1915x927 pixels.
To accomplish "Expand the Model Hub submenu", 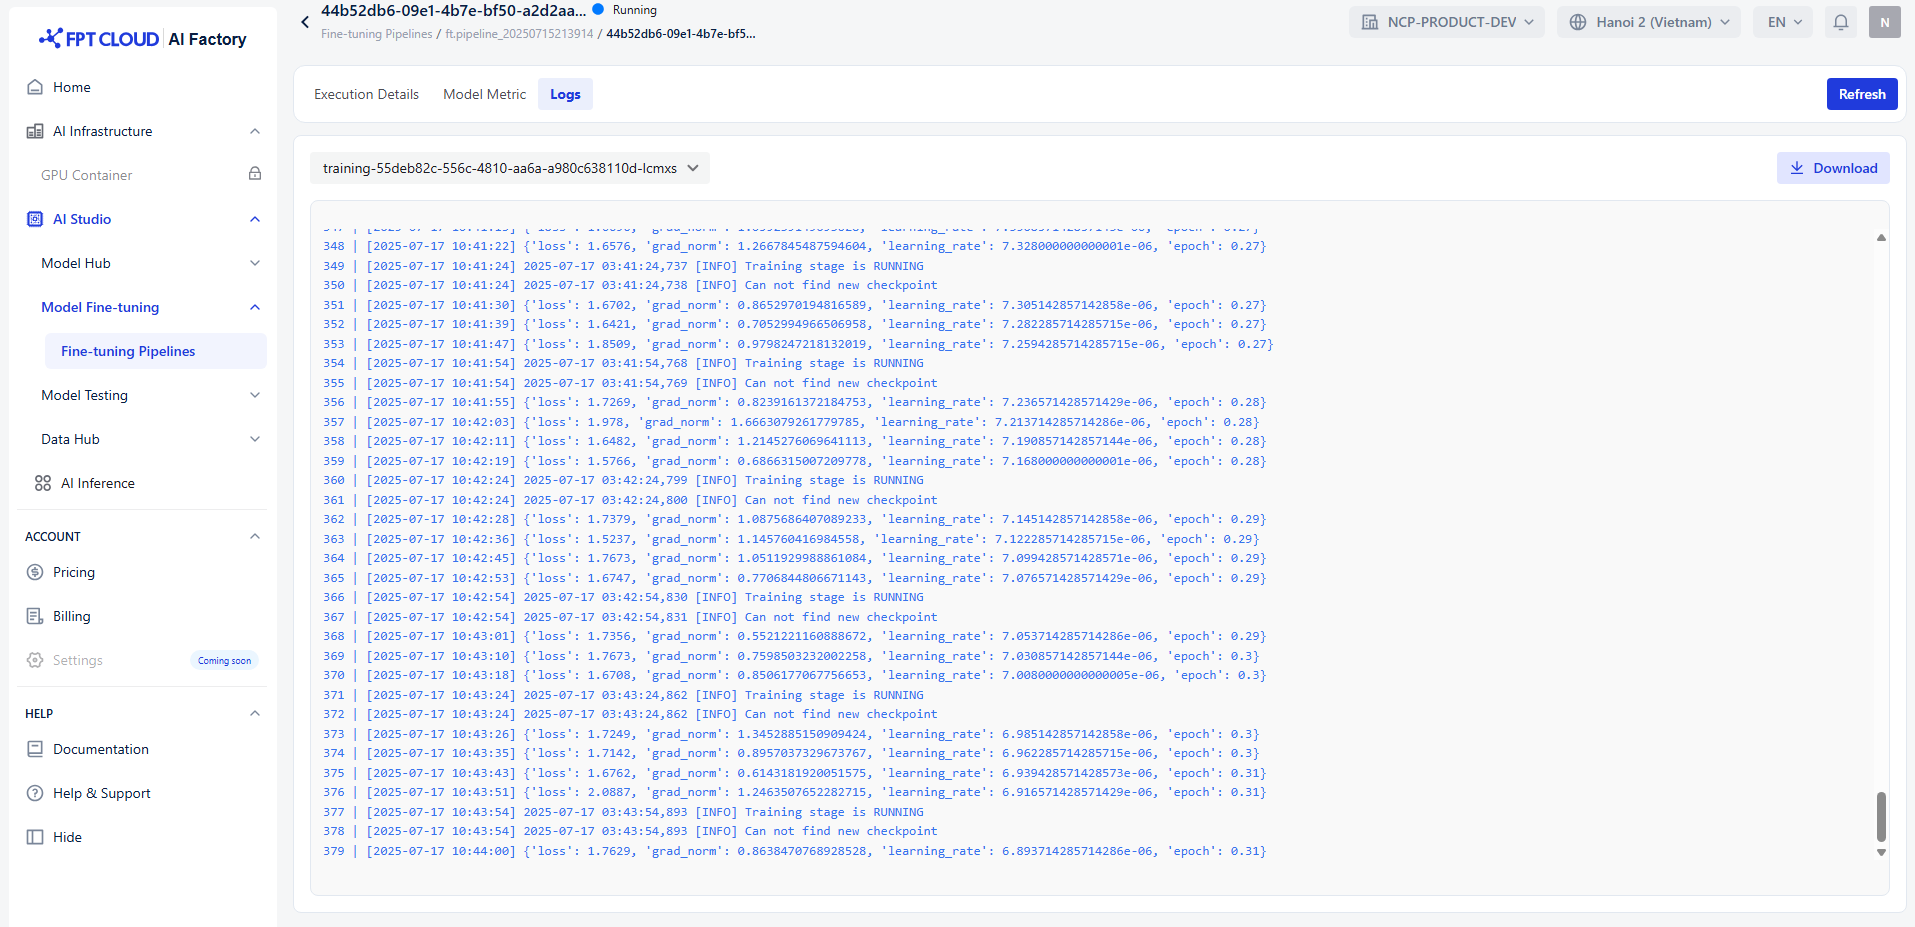I will [255, 263].
